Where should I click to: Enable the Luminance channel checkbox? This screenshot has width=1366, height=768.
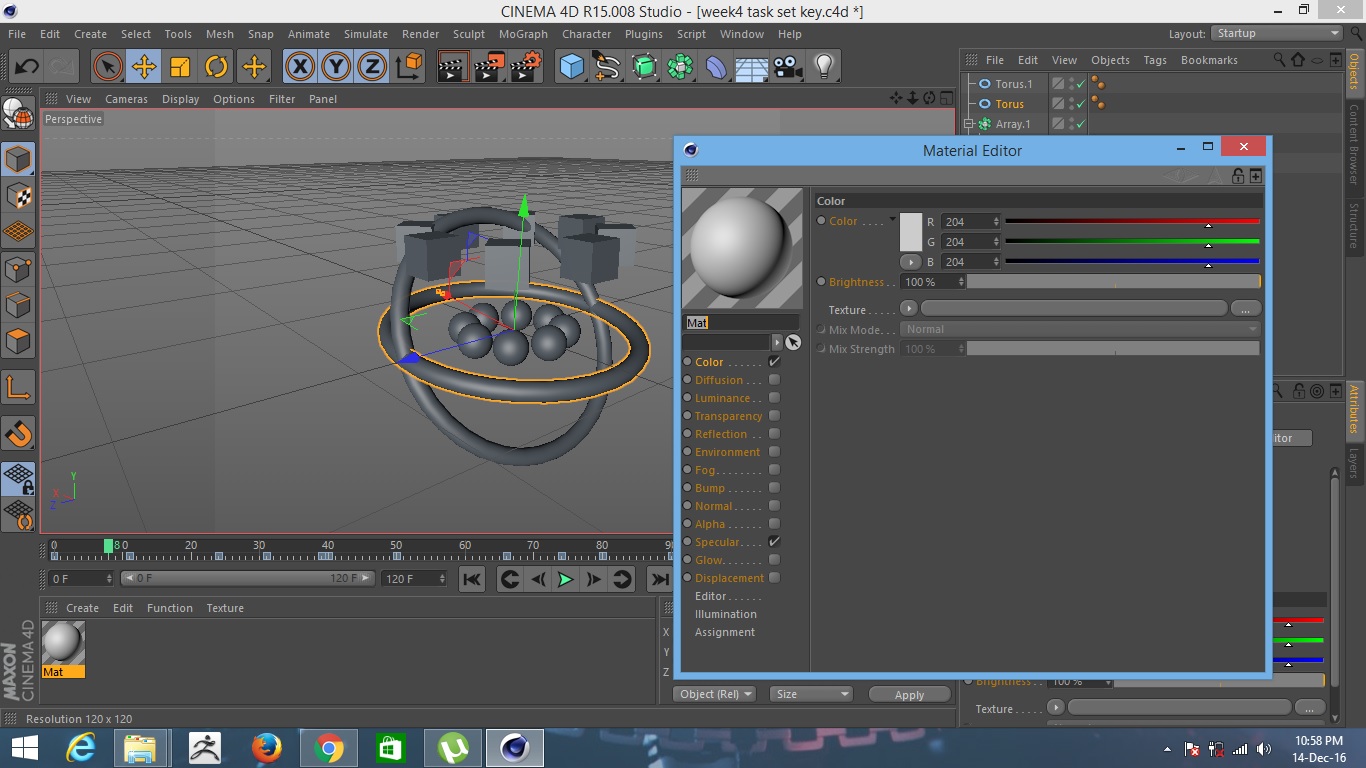[774, 398]
